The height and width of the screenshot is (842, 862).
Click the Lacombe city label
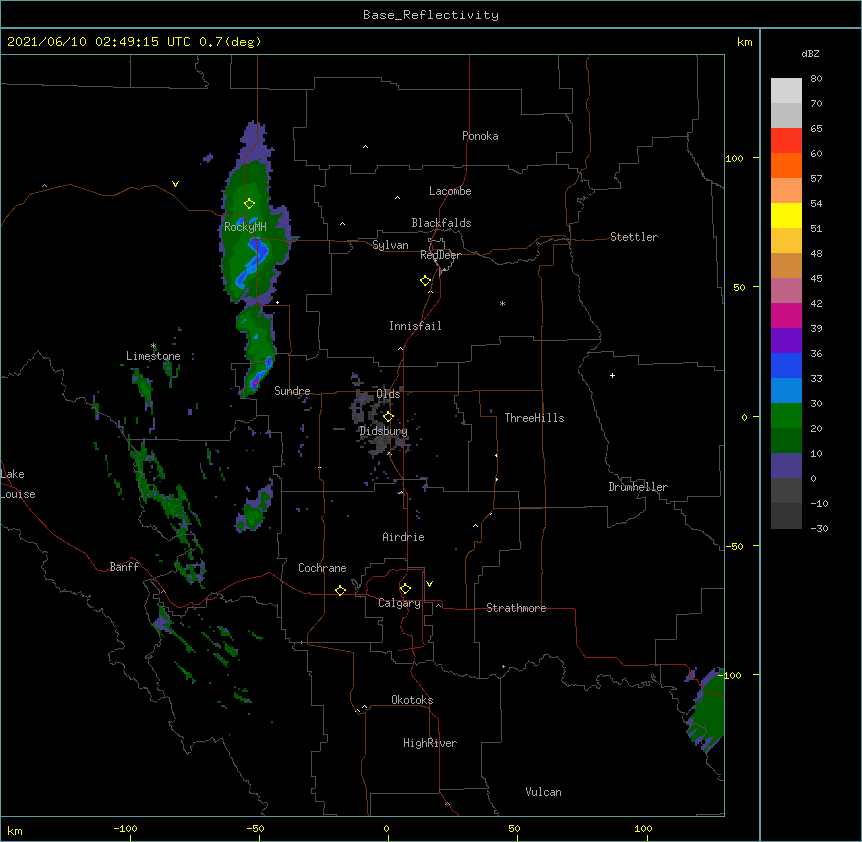450,191
